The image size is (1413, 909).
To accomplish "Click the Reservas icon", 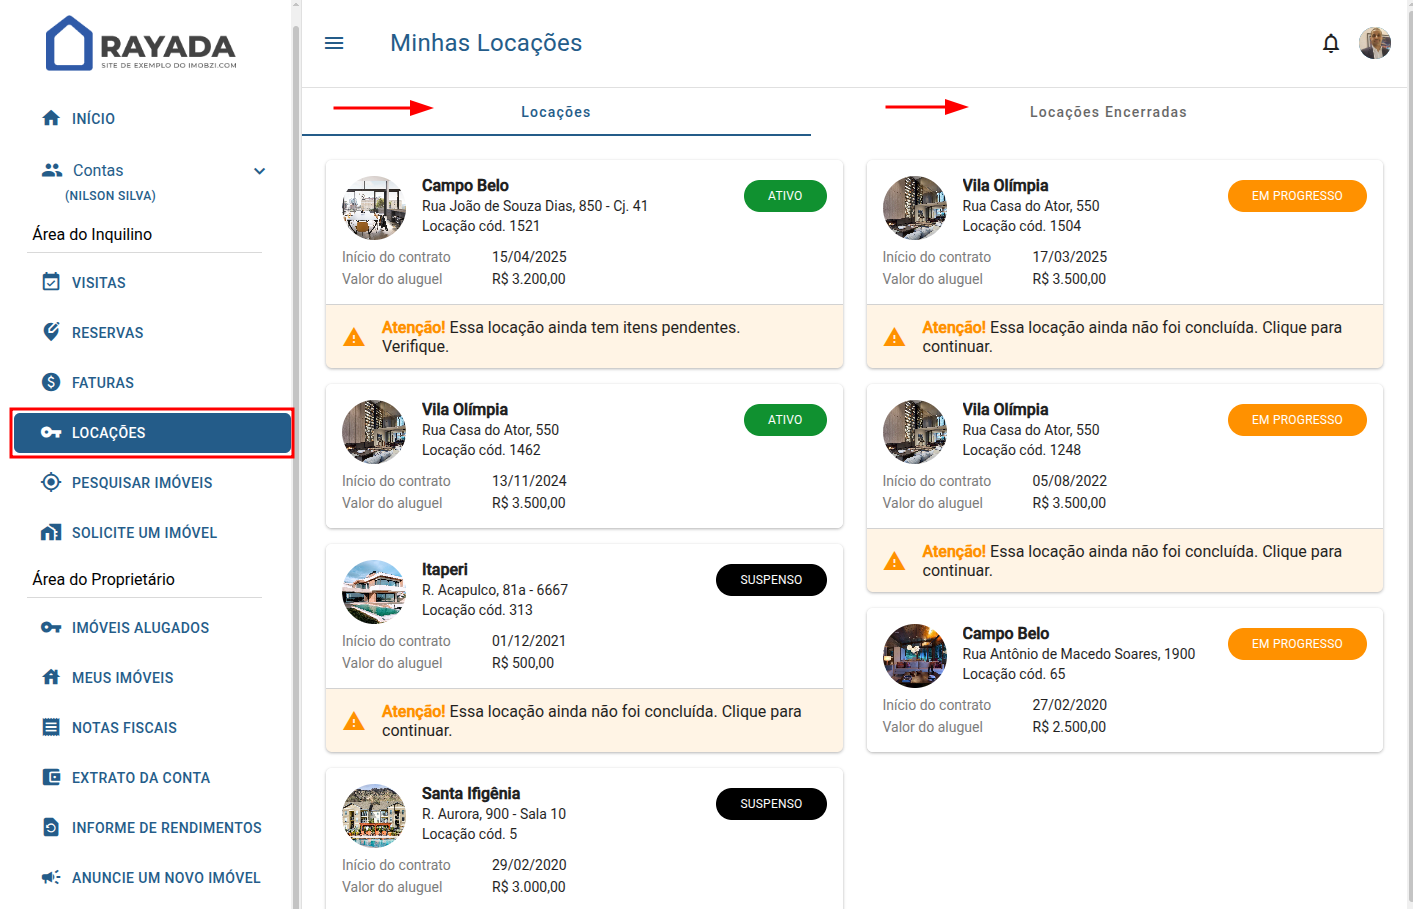I will click(51, 332).
